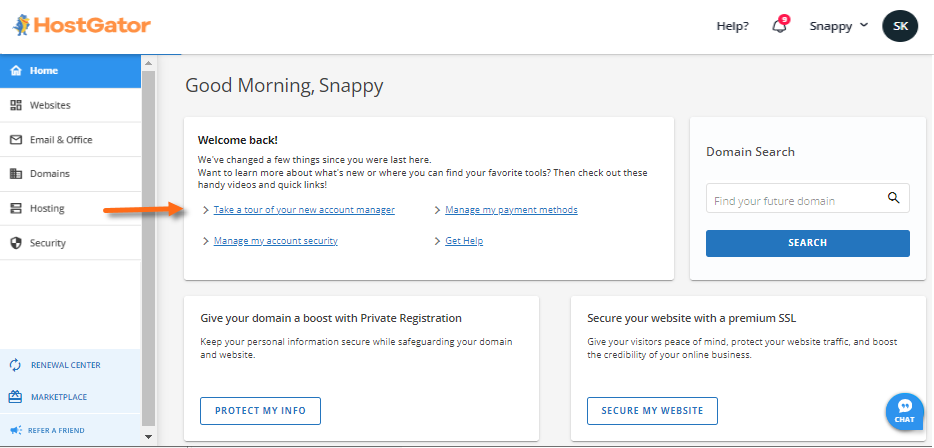The width and height of the screenshot is (934, 448).
Task: Click the PROTECT MY INFO button
Action: point(260,411)
